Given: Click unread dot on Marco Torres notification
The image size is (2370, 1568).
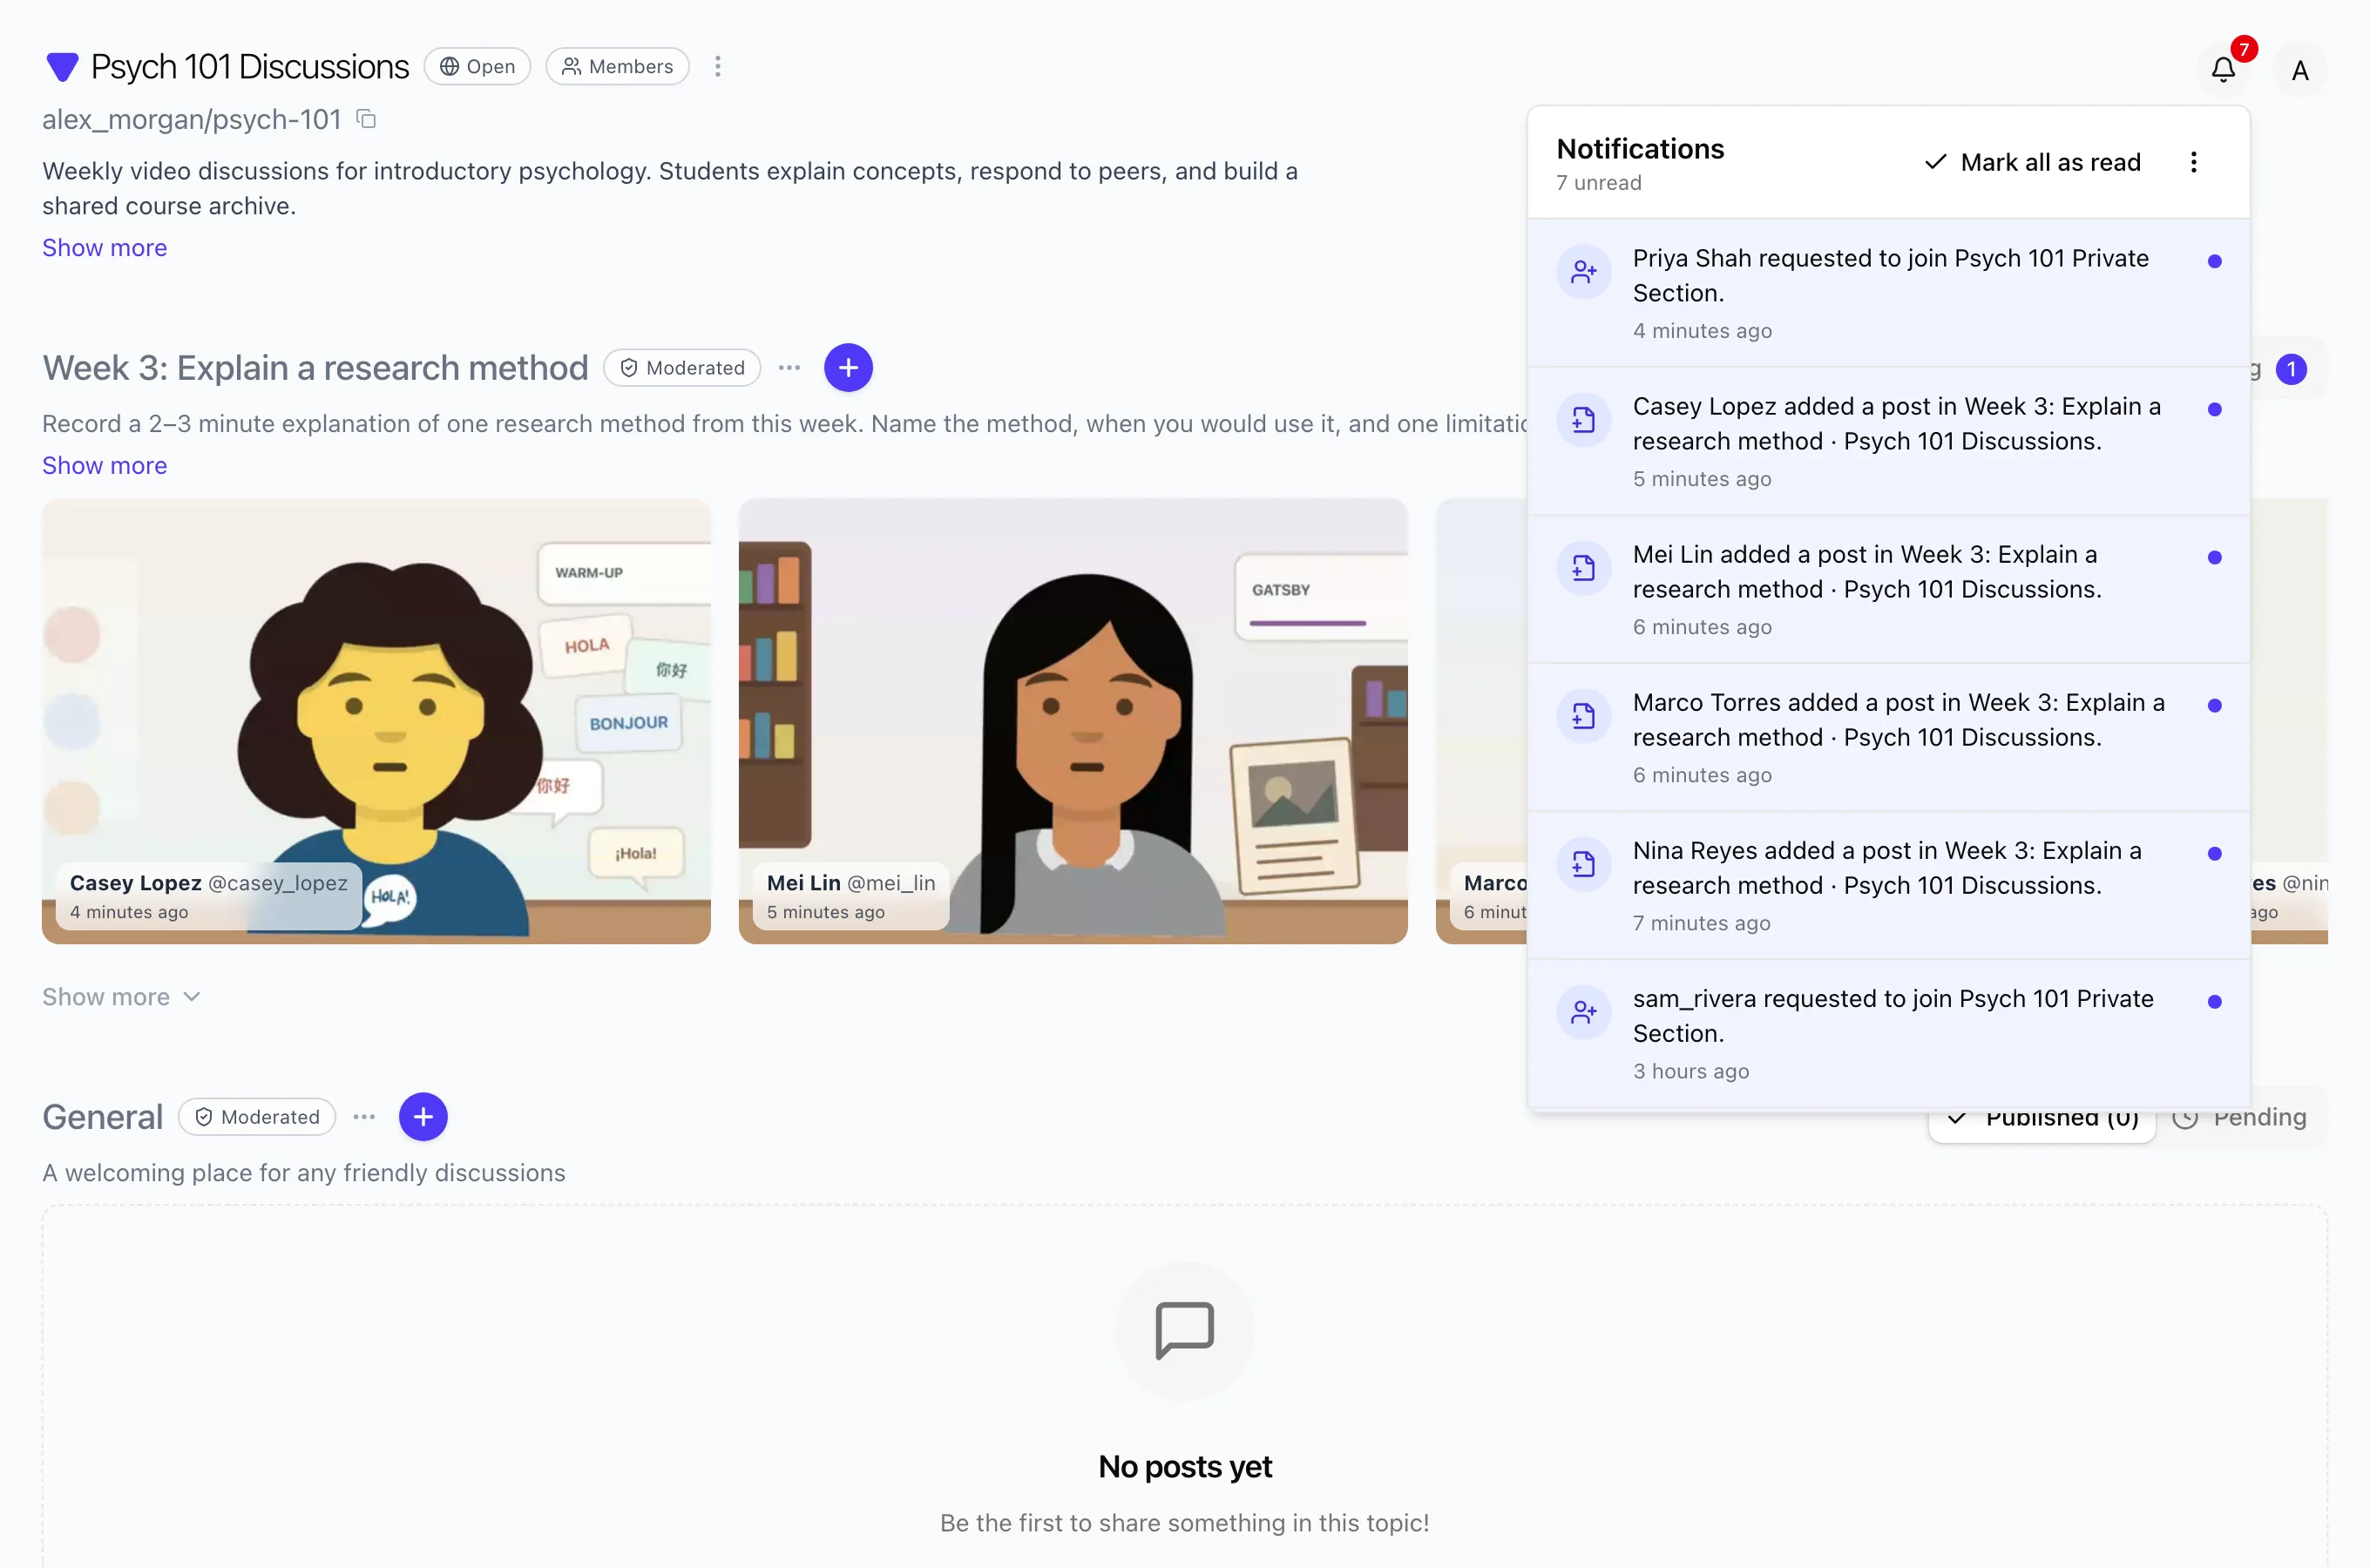Looking at the screenshot, I should click(x=2214, y=705).
